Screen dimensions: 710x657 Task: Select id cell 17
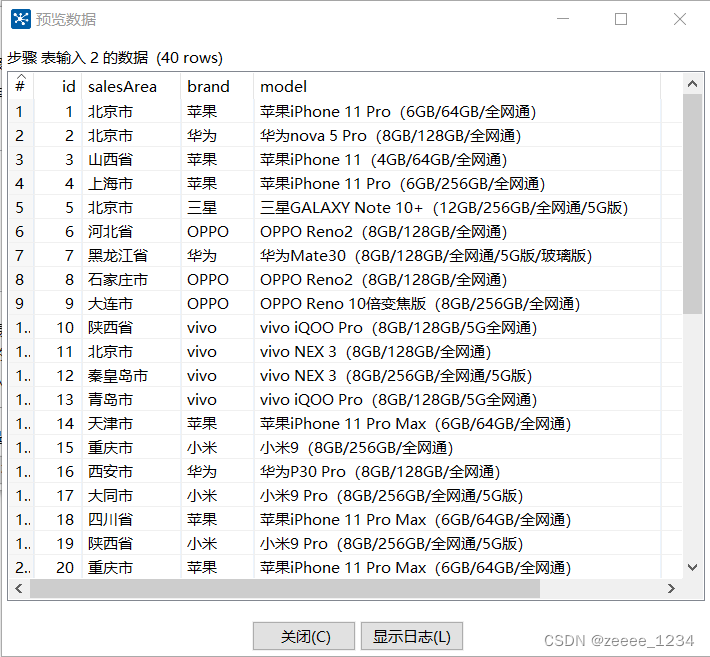click(58, 495)
